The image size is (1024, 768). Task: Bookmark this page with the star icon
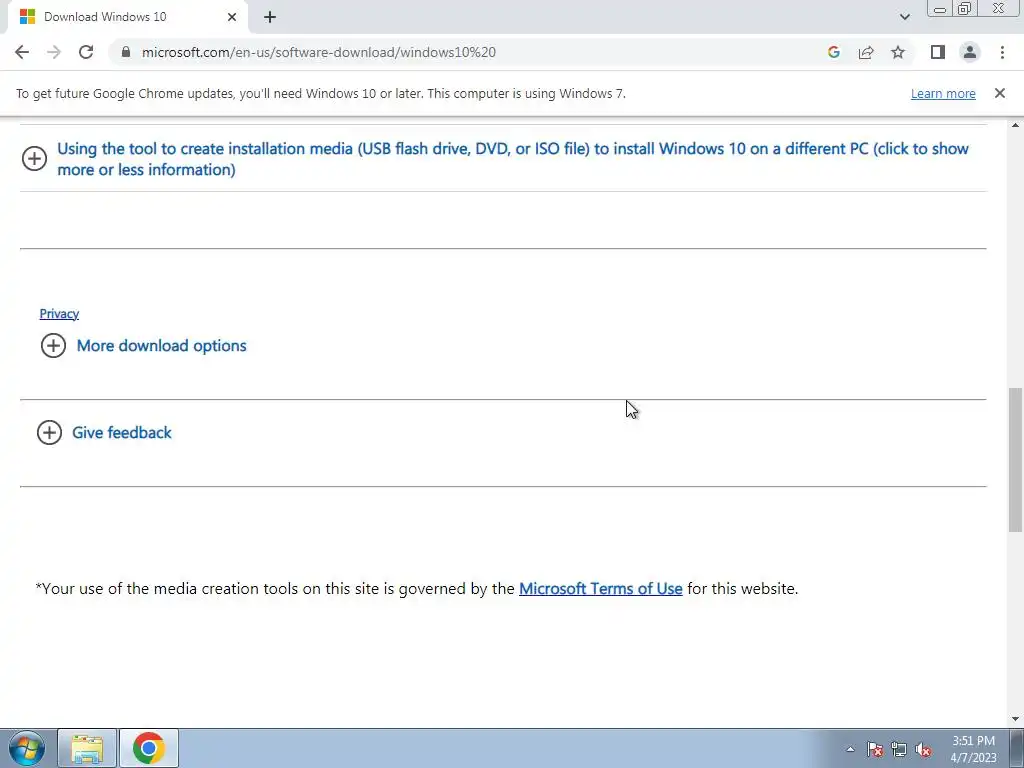point(898,52)
